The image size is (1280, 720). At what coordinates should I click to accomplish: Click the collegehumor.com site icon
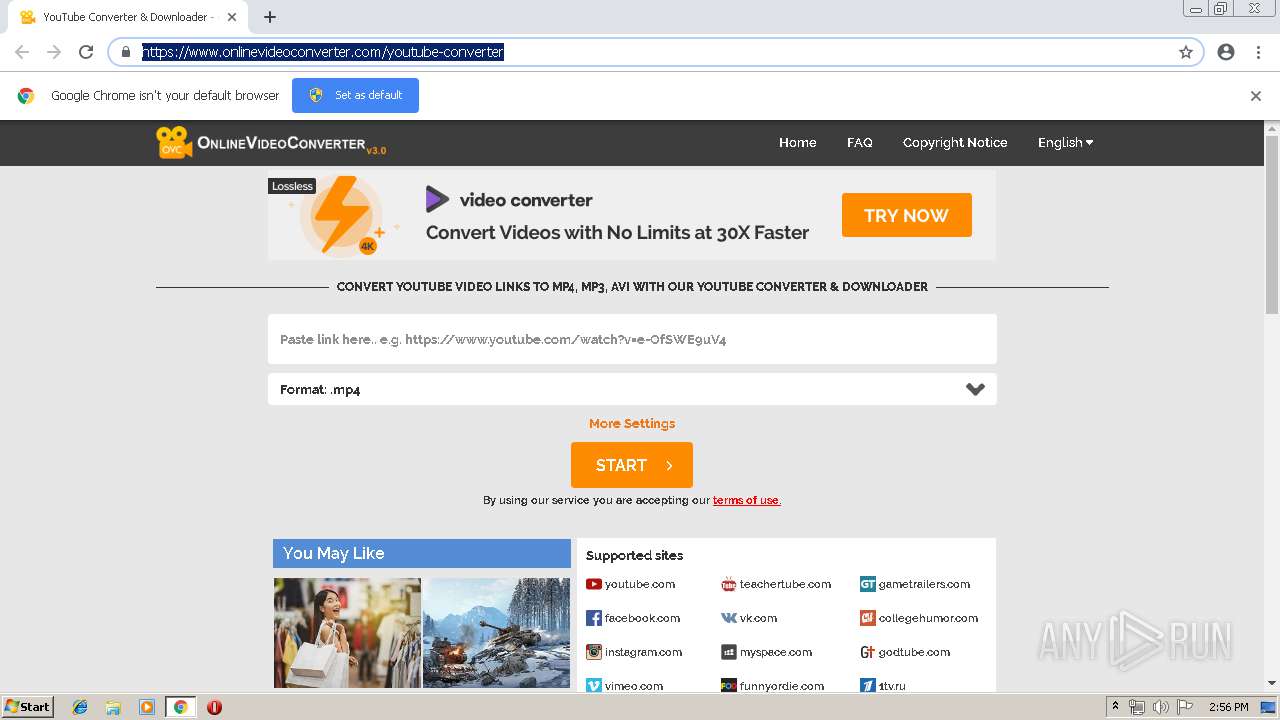(x=868, y=618)
